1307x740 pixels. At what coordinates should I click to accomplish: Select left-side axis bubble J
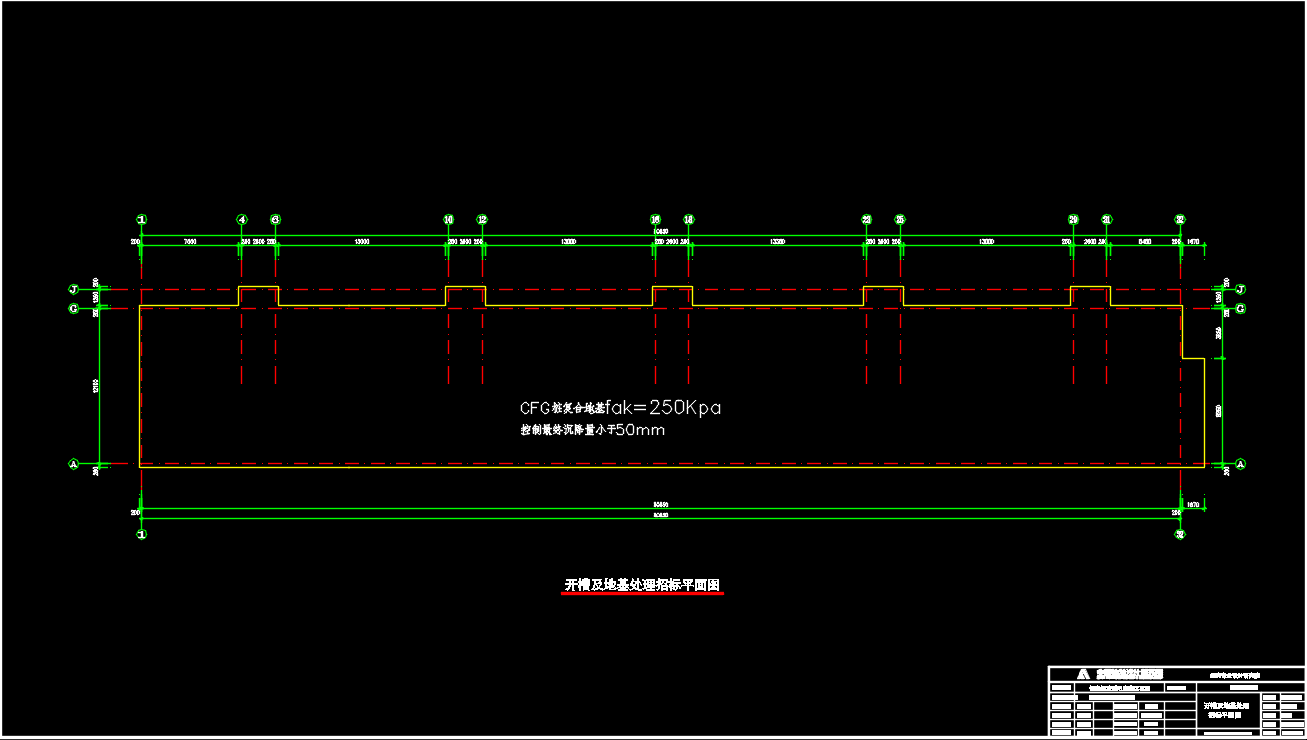73,289
